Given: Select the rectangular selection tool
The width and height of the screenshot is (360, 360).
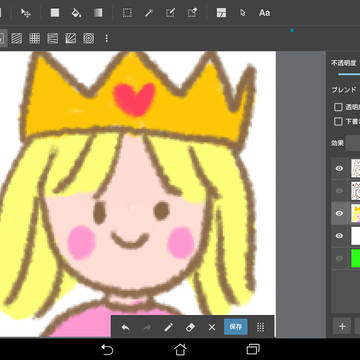Looking at the screenshot, I should pos(127,13).
